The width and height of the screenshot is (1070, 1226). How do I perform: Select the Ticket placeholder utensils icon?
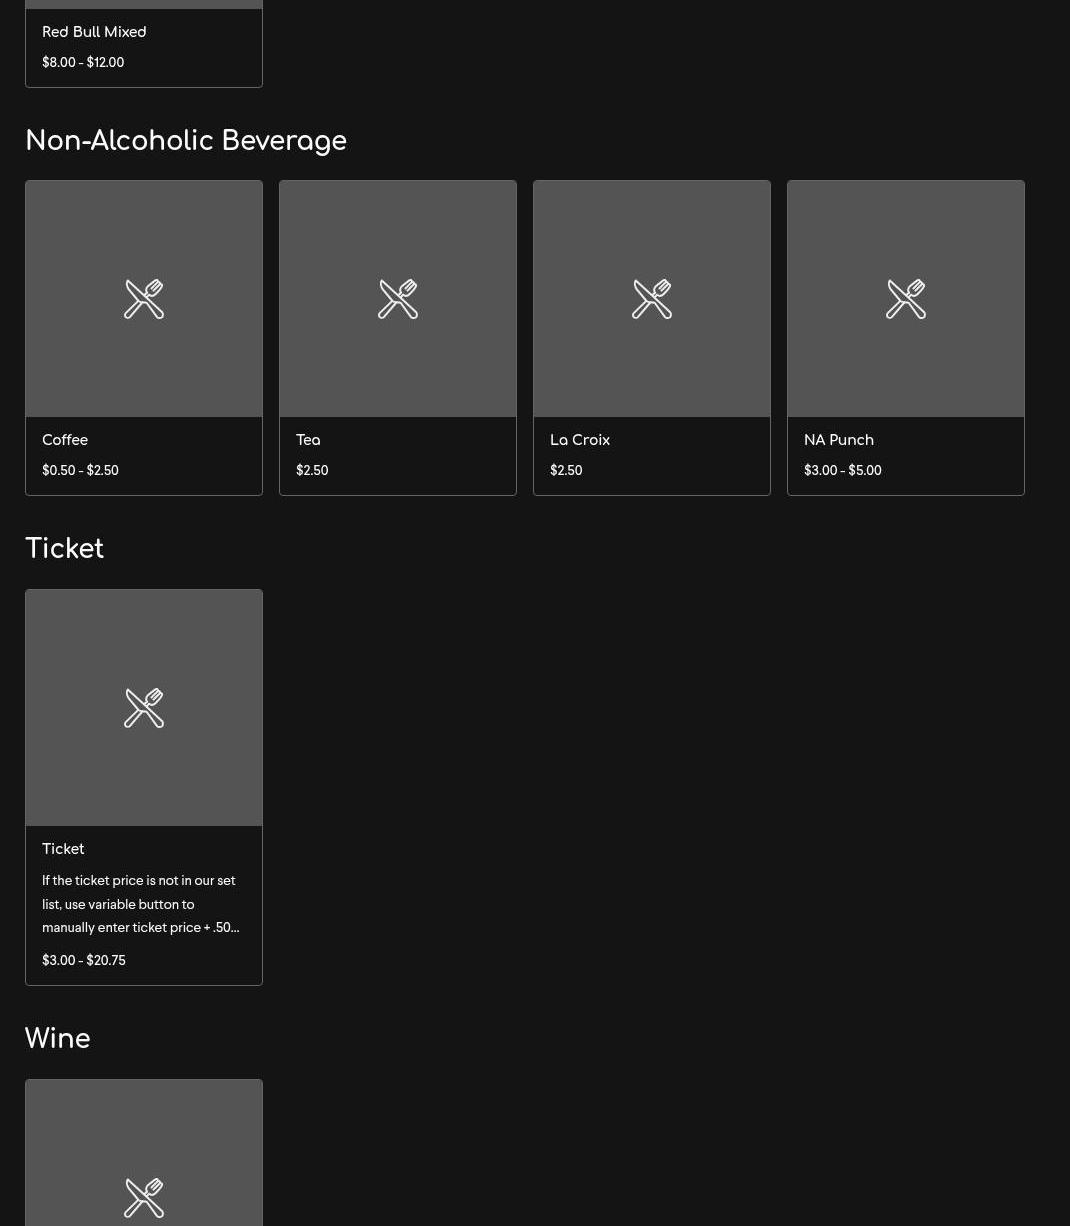pos(144,708)
